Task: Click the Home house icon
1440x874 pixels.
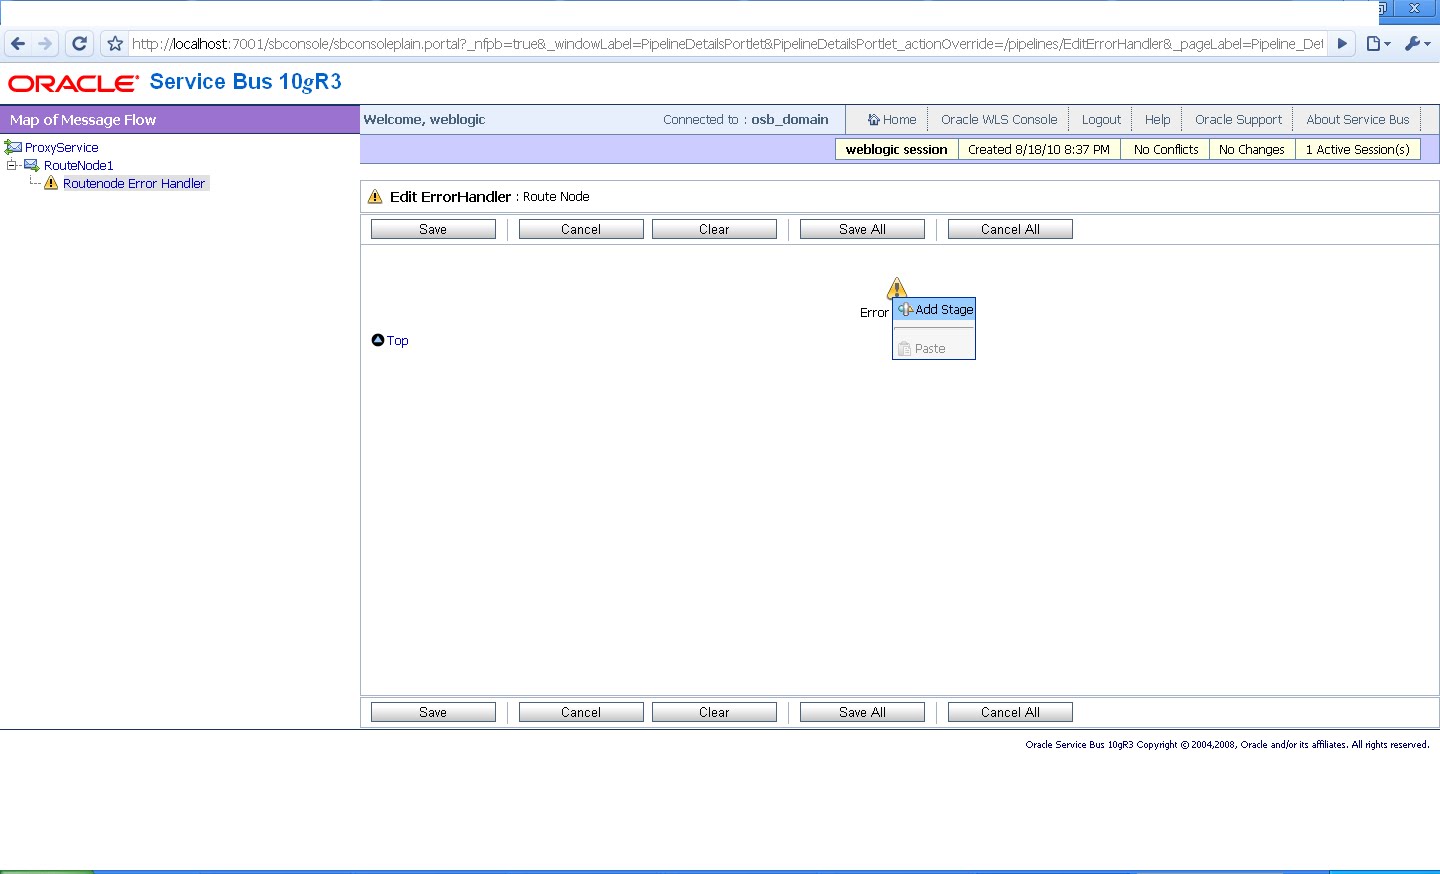Action: pos(873,119)
